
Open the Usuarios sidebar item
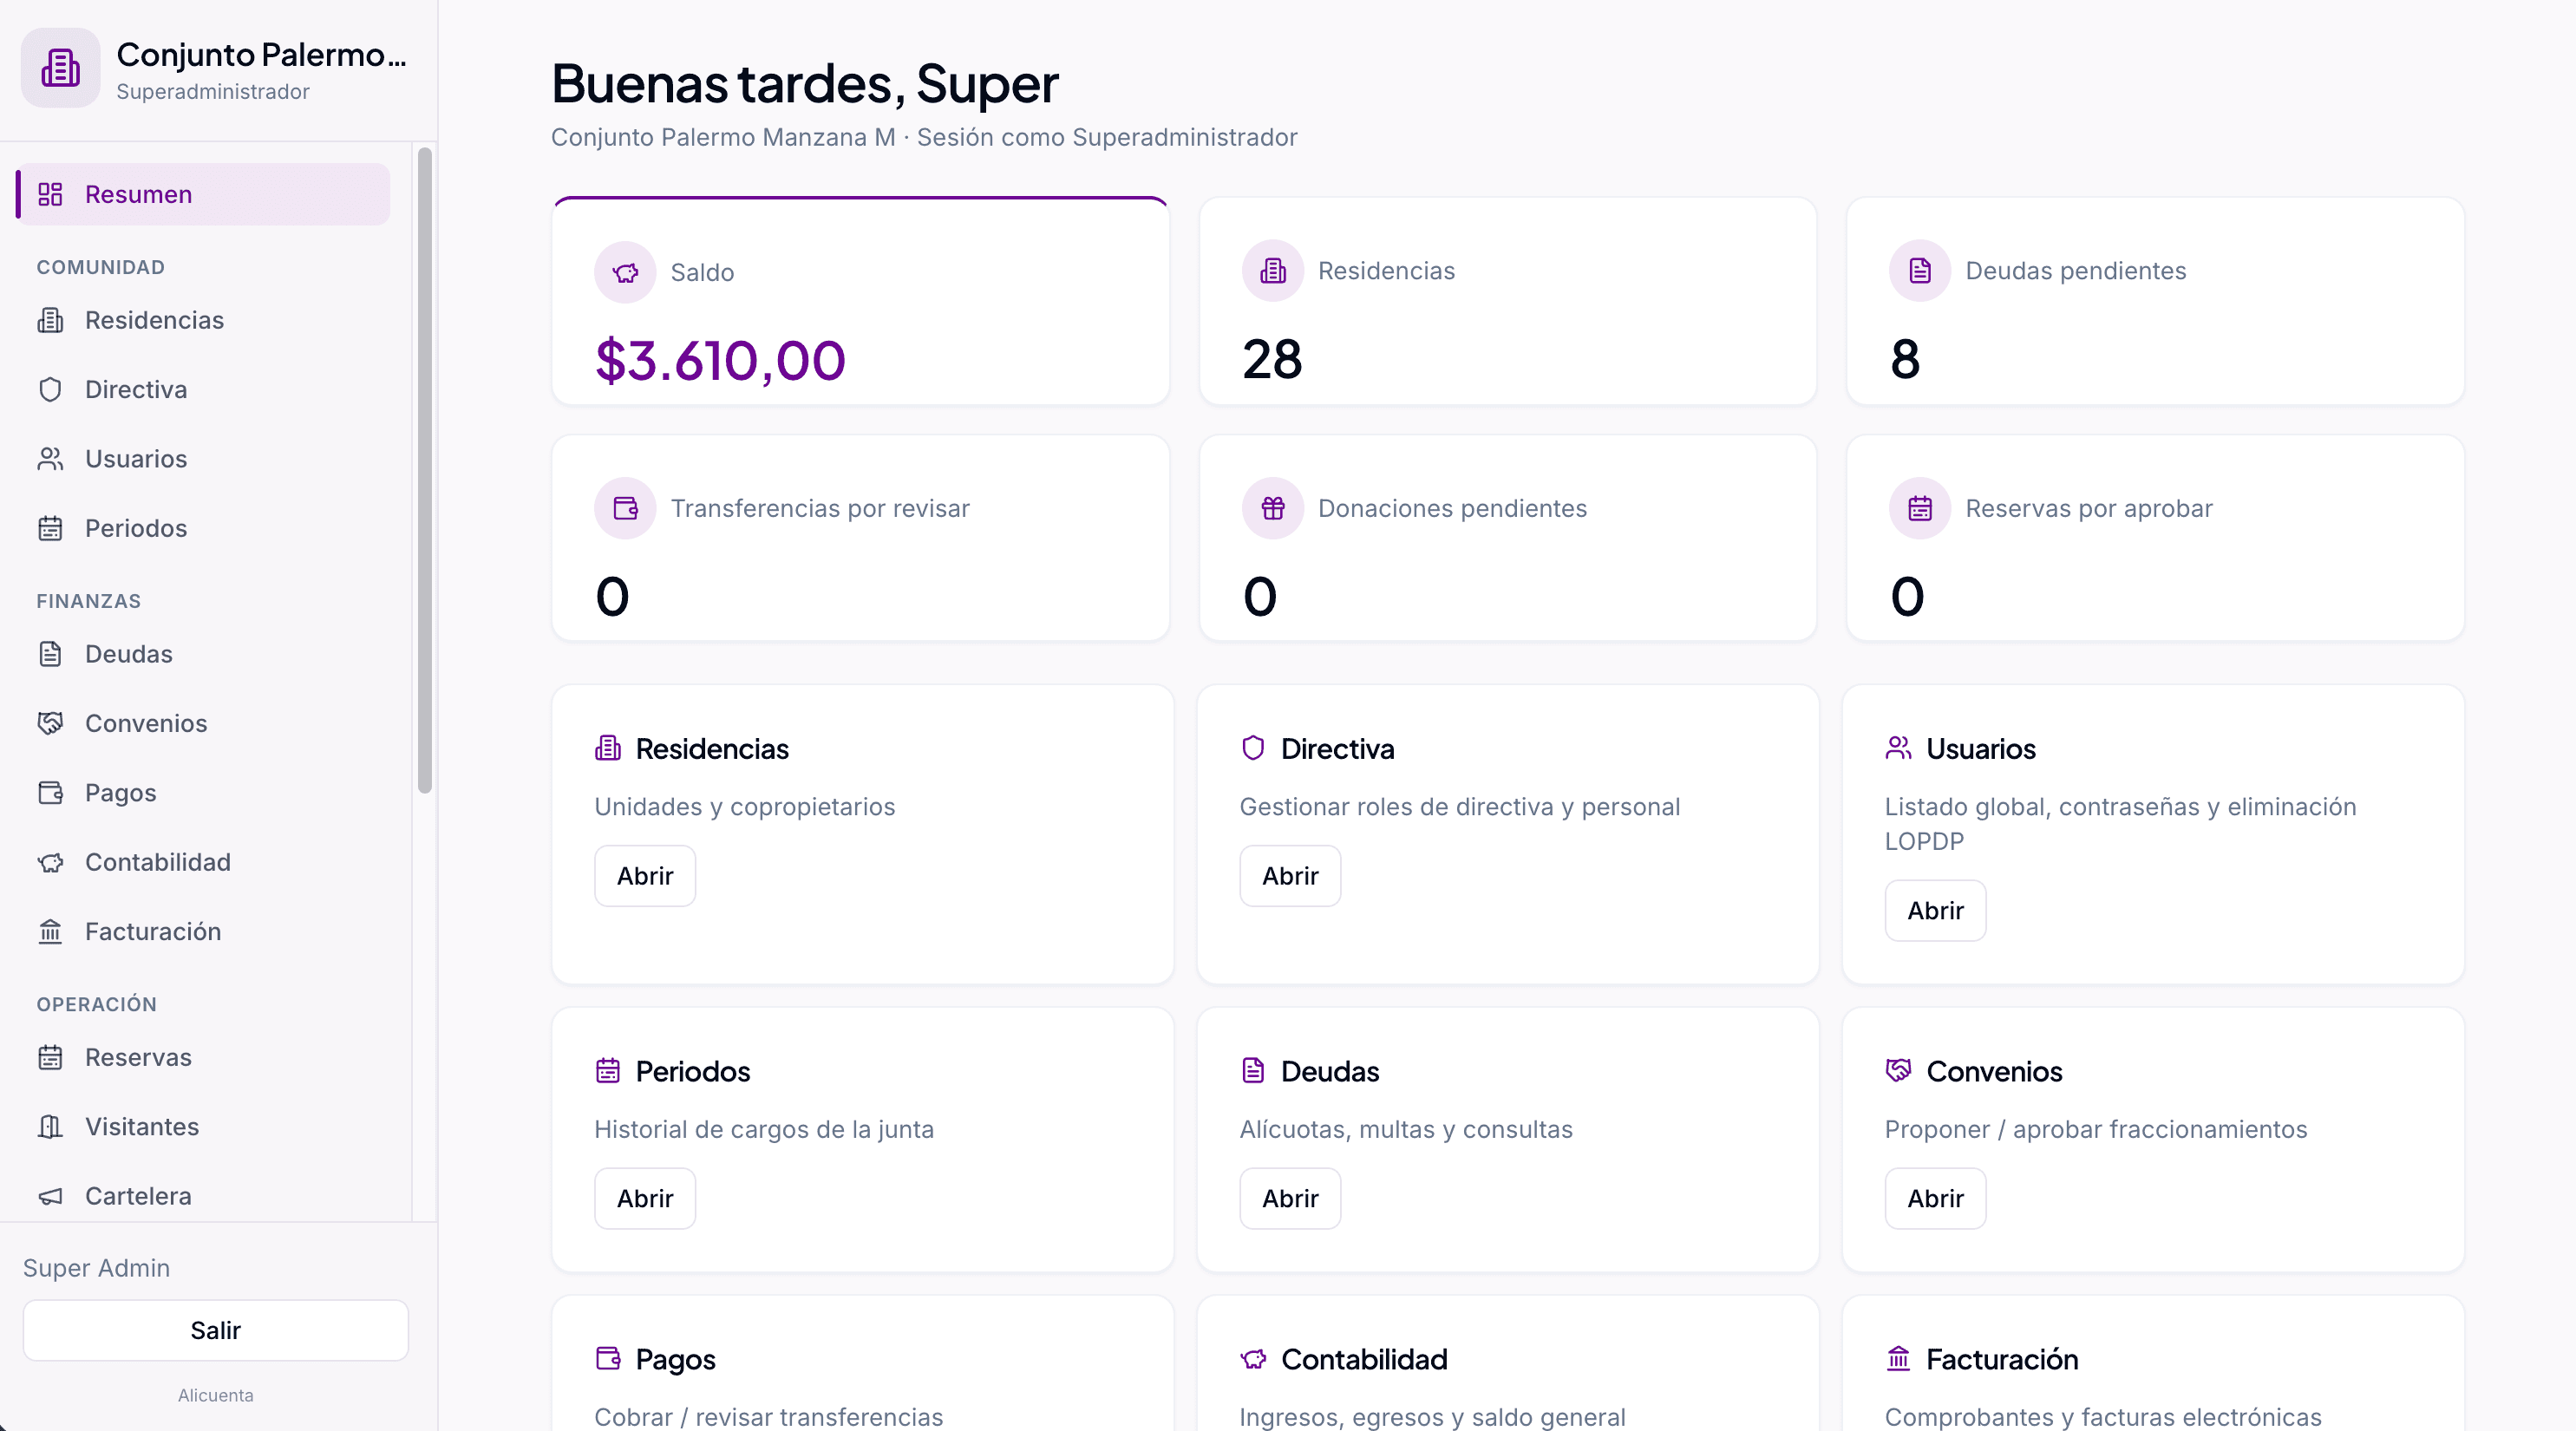pyautogui.click(x=203, y=459)
